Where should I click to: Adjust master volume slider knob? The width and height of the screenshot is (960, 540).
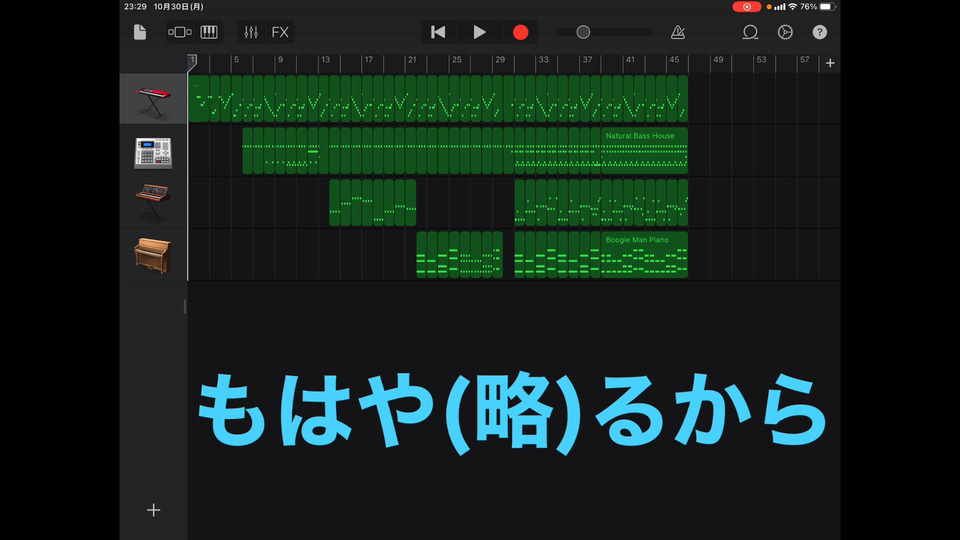[583, 32]
